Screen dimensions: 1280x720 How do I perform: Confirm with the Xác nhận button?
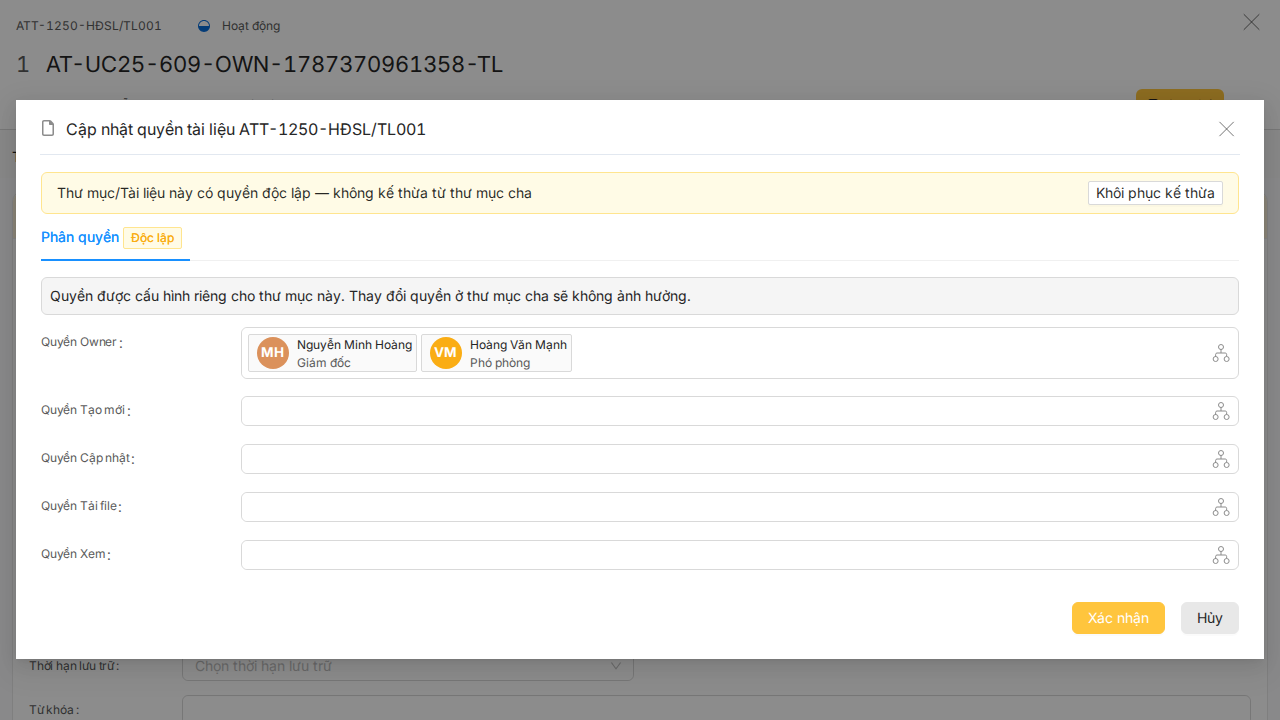point(1118,618)
